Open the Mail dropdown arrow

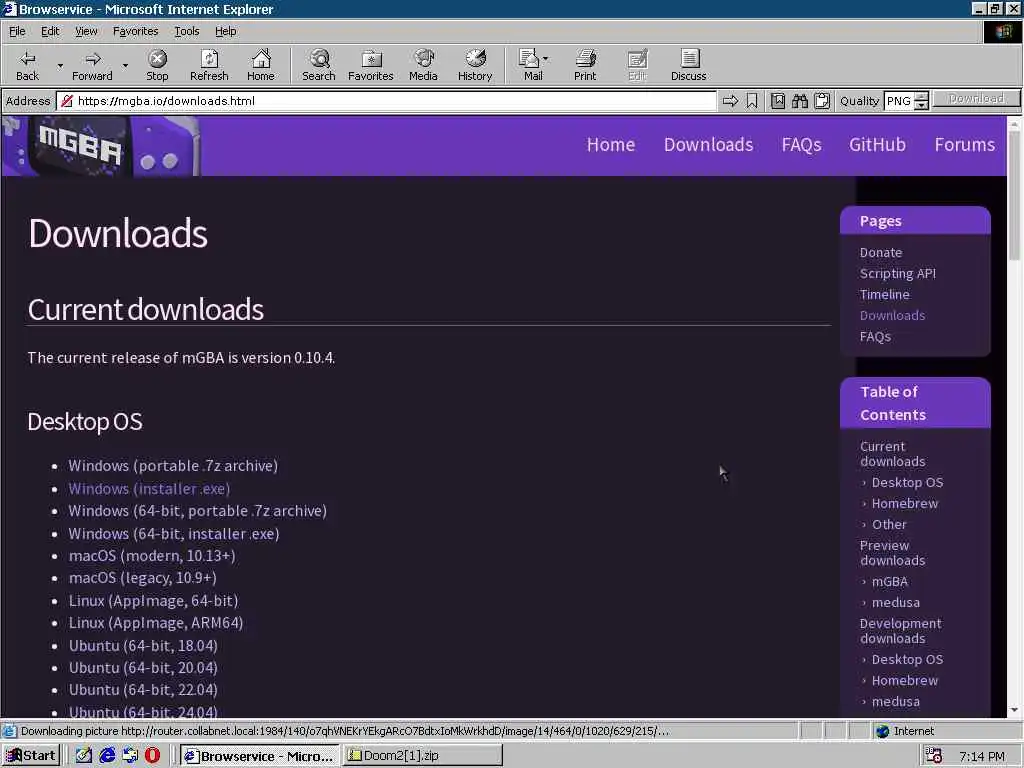click(x=545, y=59)
